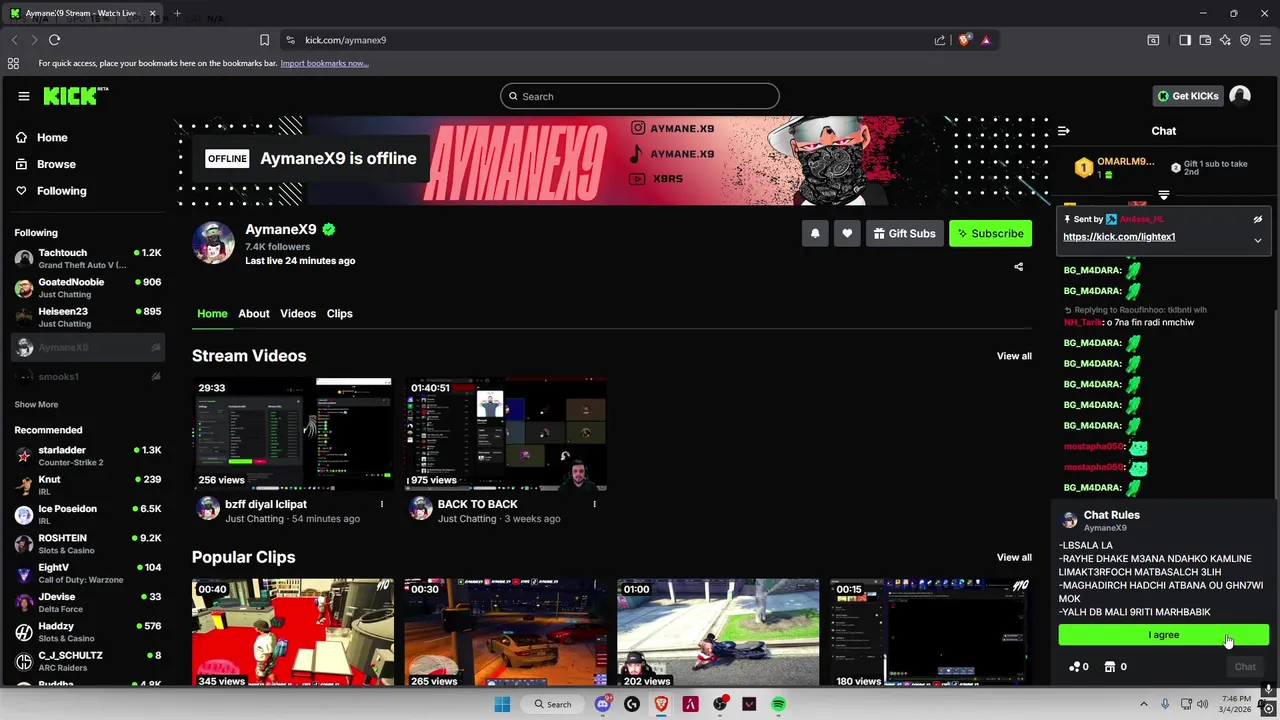Click the I agree chat rules button

tap(1164, 635)
